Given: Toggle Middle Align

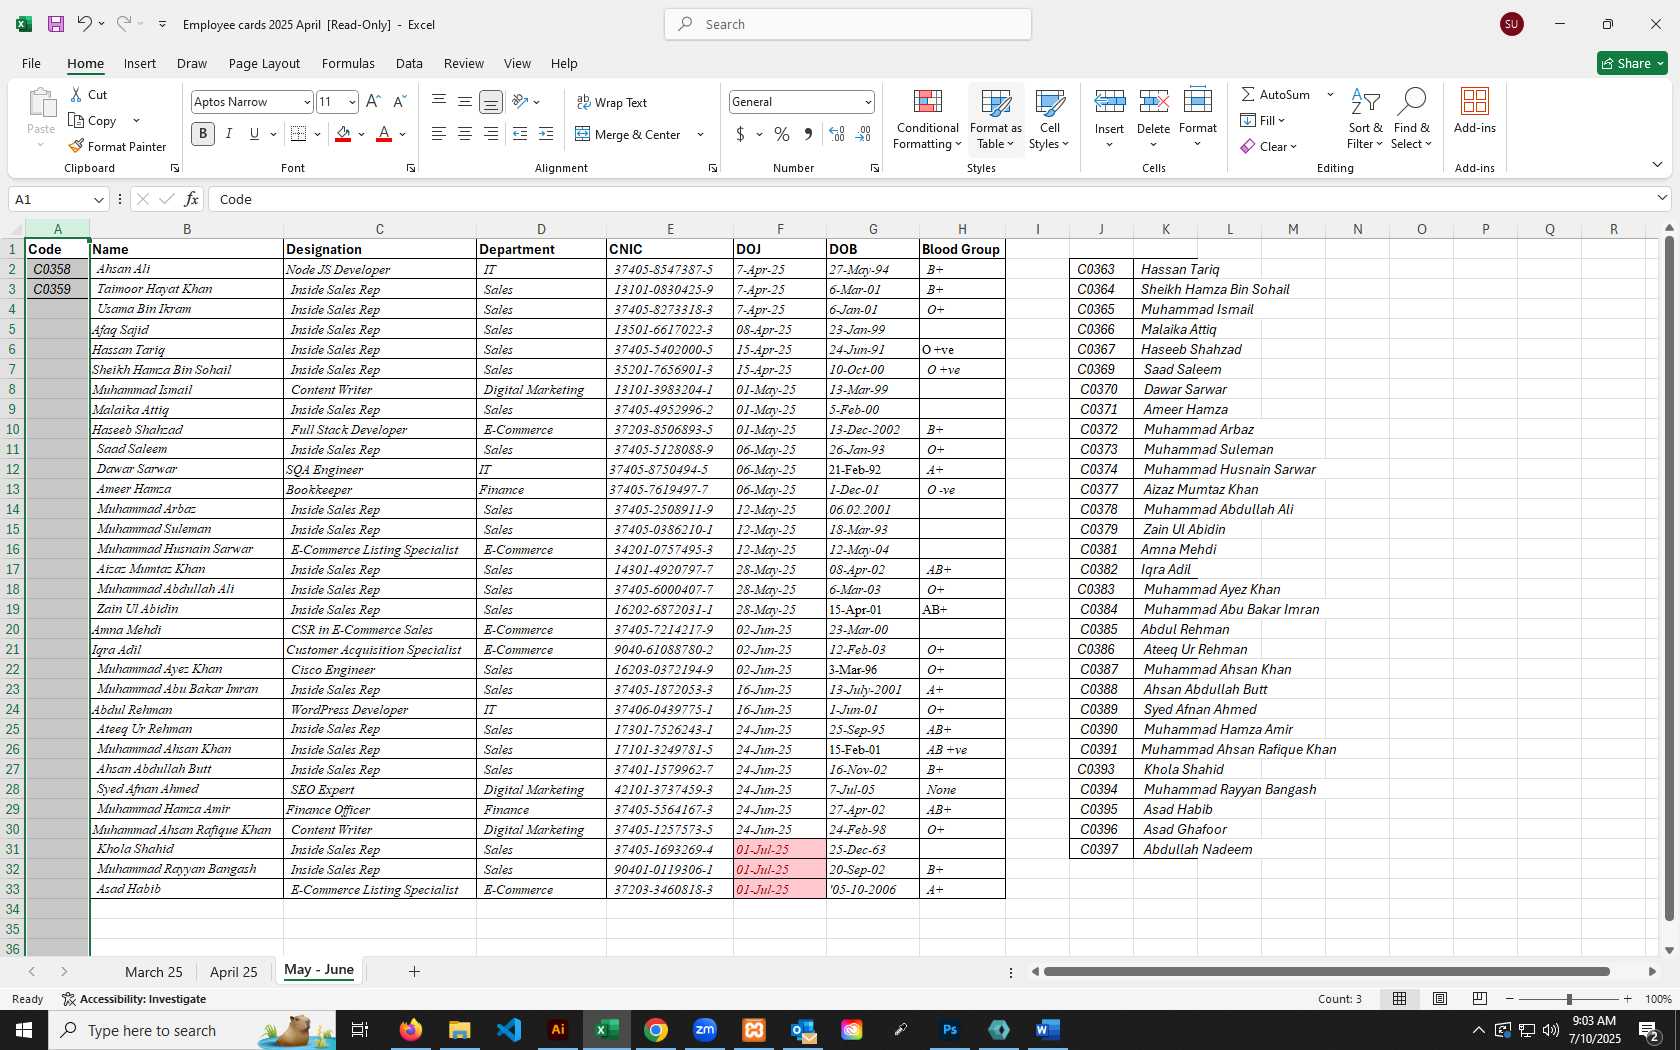Looking at the screenshot, I should [465, 101].
